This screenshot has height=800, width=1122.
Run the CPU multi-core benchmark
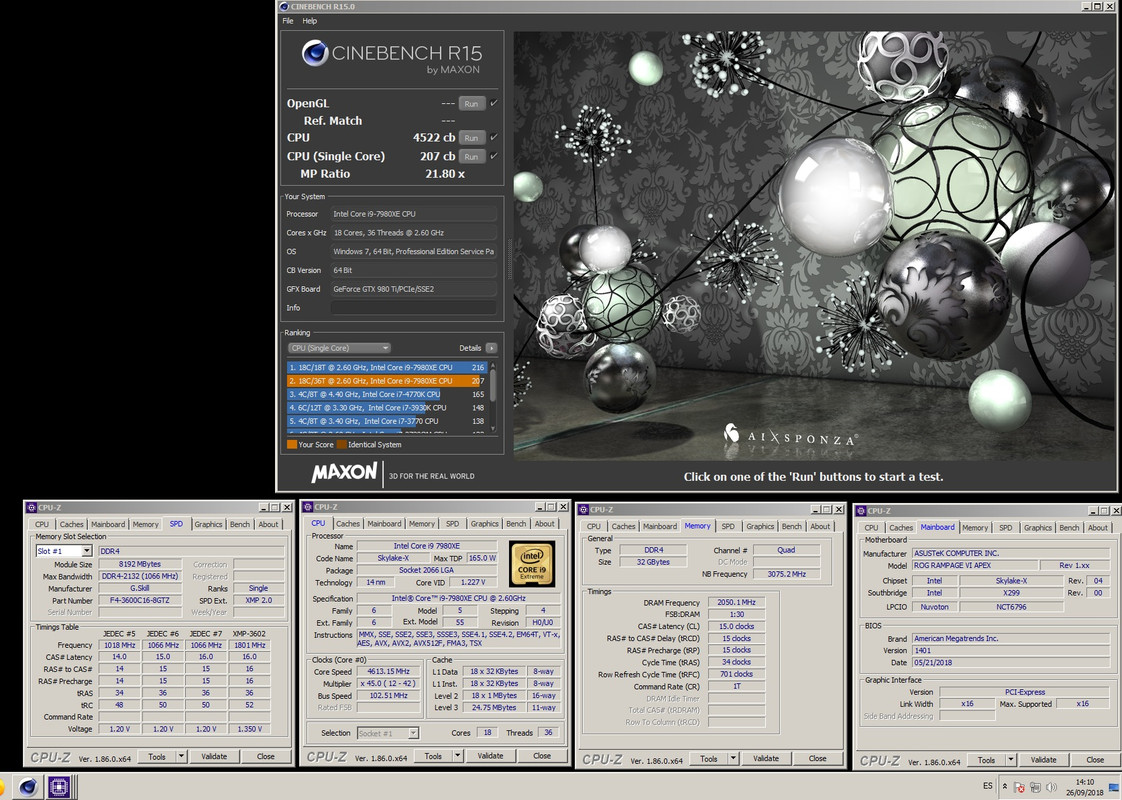pos(472,137)
